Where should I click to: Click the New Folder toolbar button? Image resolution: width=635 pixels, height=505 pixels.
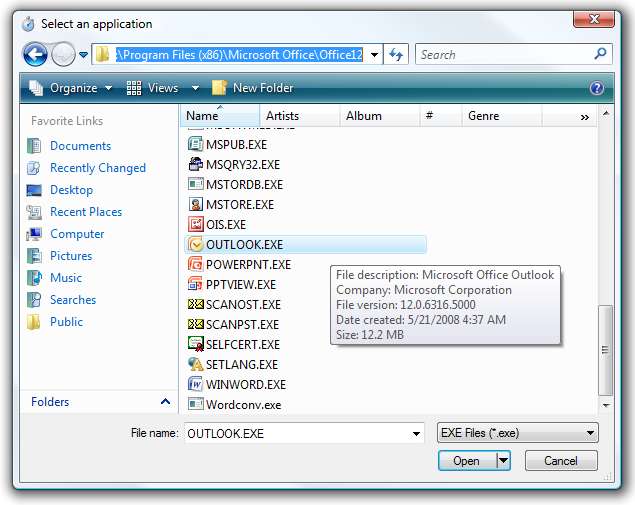click(252, 88)
